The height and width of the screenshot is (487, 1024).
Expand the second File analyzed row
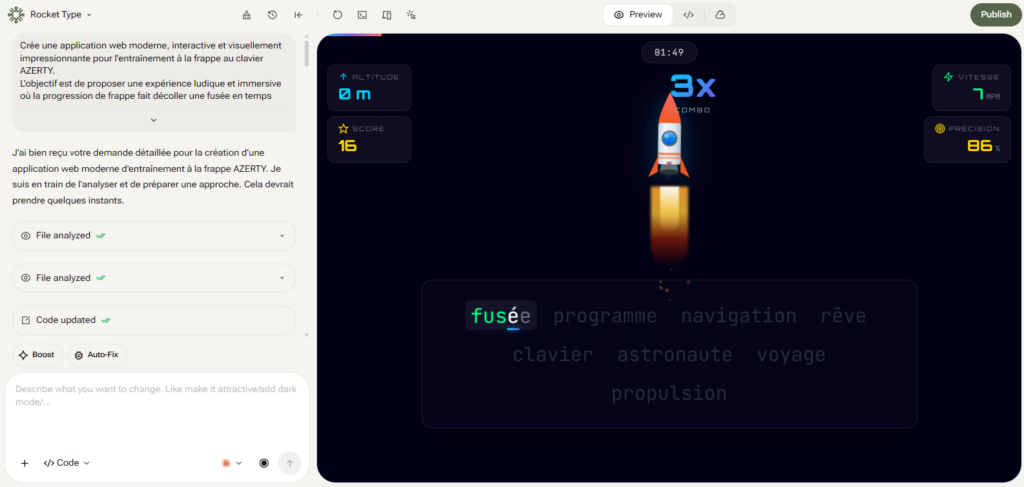(x=153, y=277)
